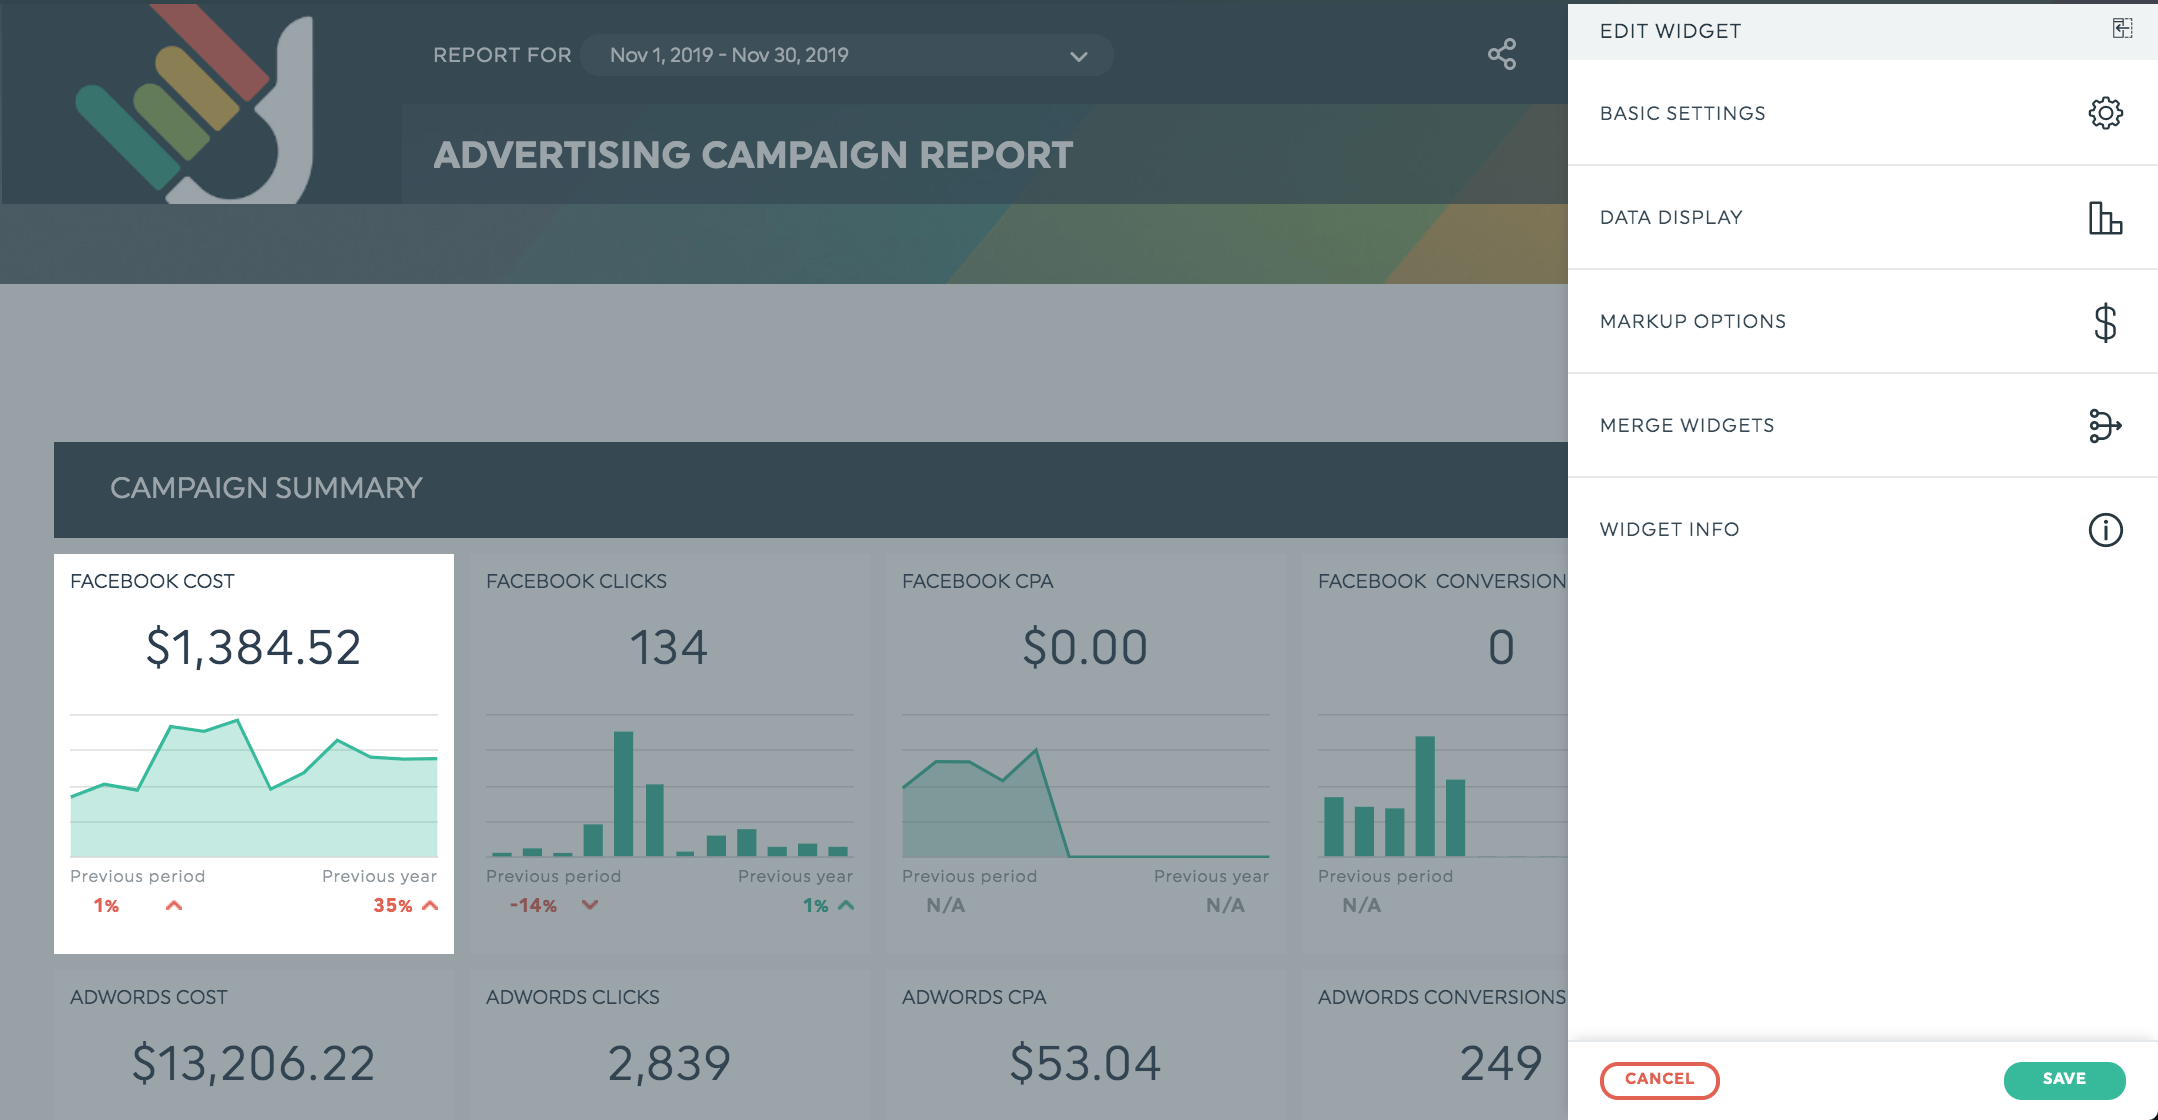The width and height of the screenshot is (2158, 1120).
Task: Expand the Merge Widgets section
Action: pos(1687,425)
